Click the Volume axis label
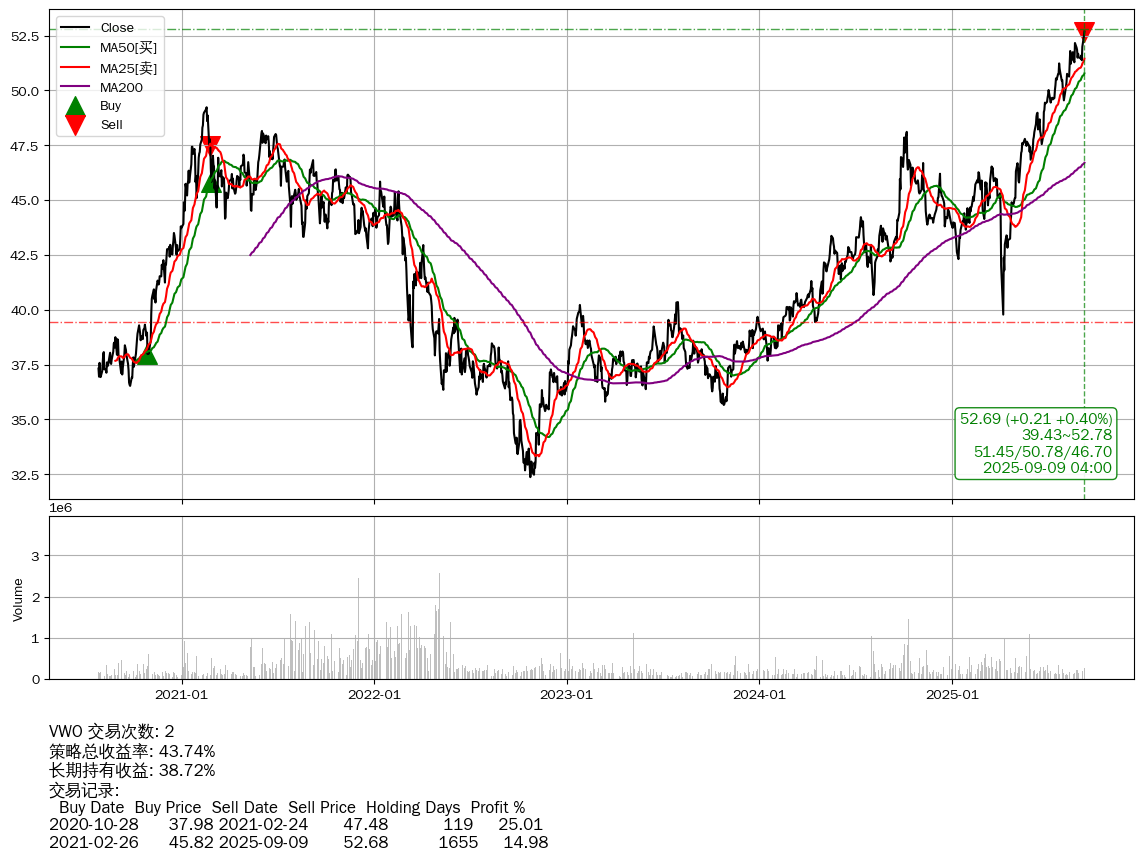Viewport: 1143px width, 860px height. point(18,598)
